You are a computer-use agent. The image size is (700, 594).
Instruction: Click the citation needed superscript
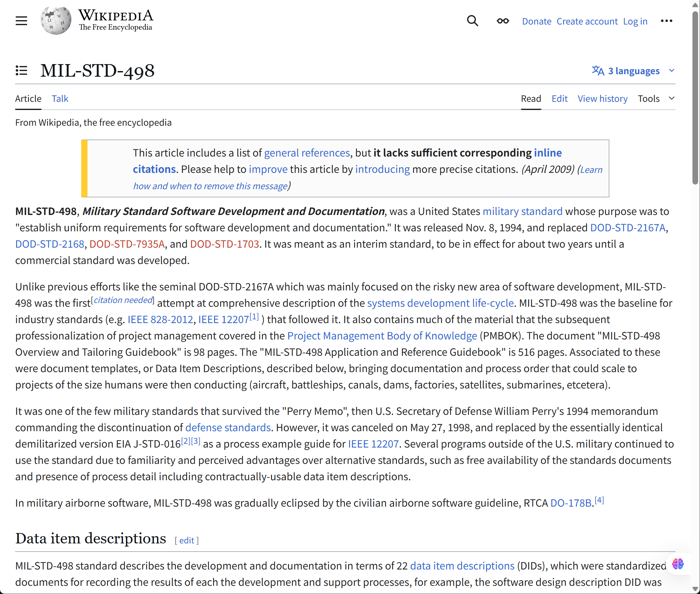click(123, 300)
